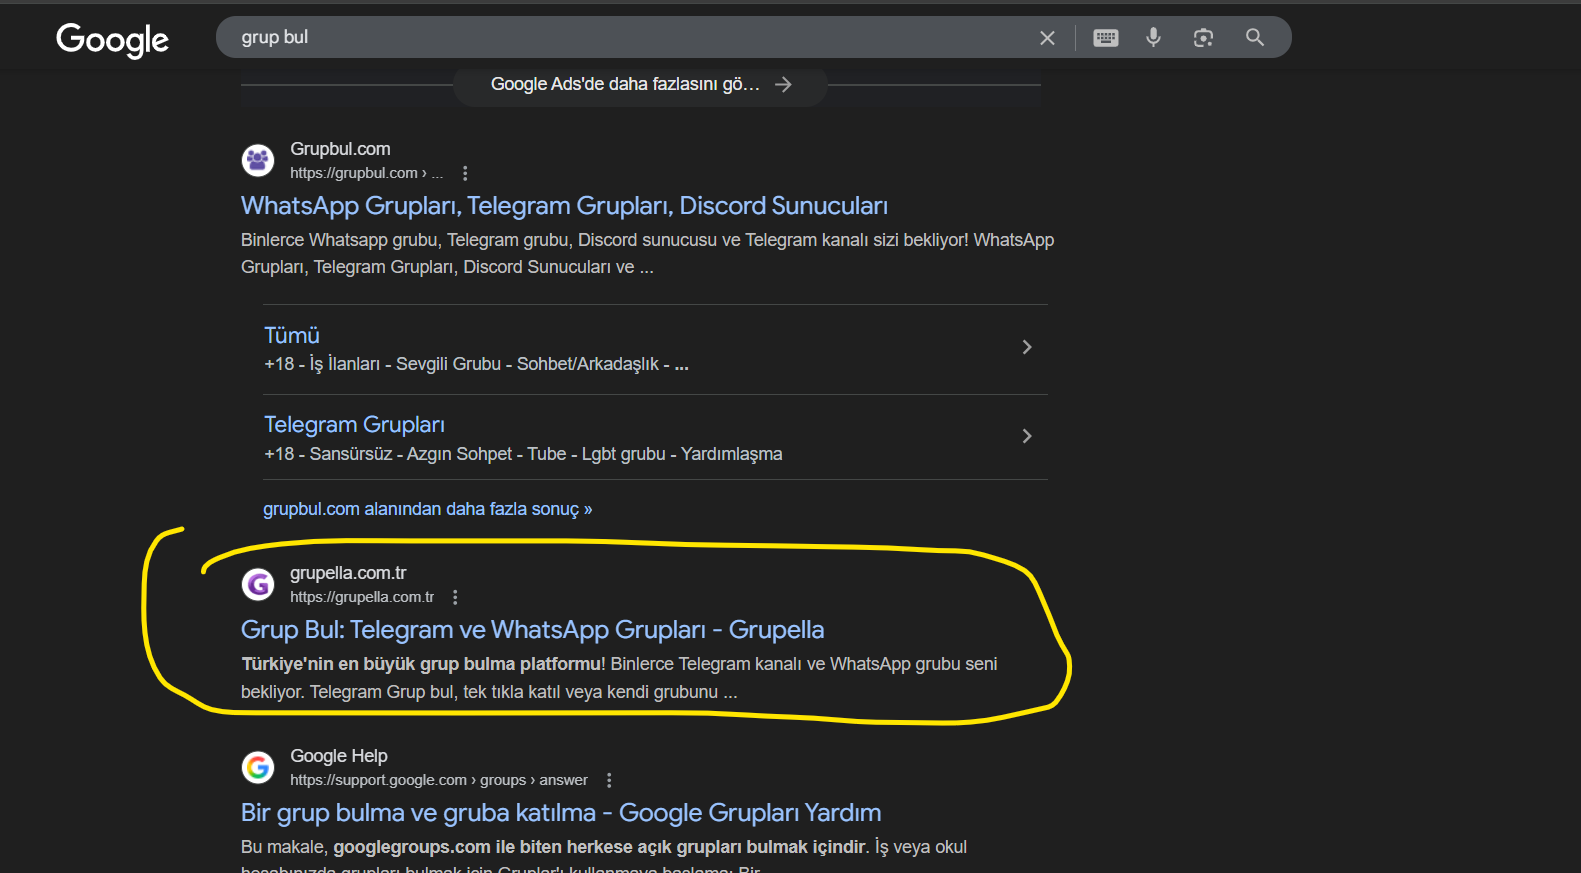
Task: Click the 'grupella.com.tr' site name
Action: [x=348, y=573]
